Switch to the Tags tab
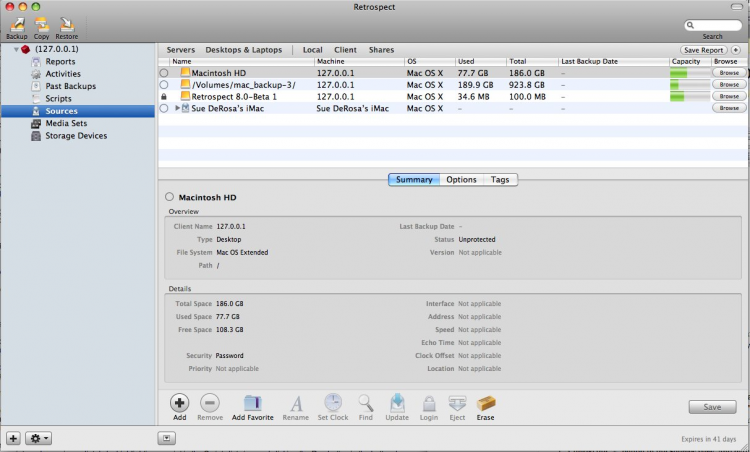The image size is (750, 452). pos(500,180)
